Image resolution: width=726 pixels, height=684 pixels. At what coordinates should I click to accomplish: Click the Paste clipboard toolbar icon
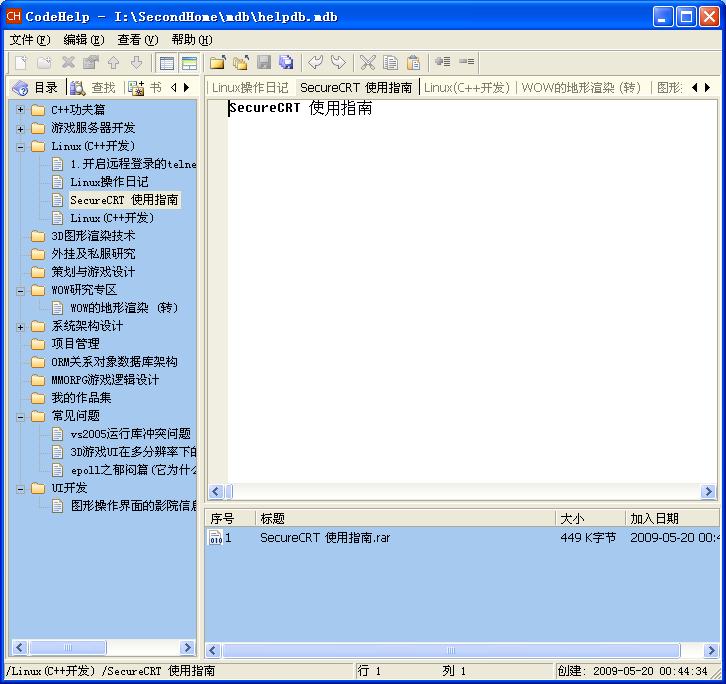pyautogui.click(x=413, y=63)
